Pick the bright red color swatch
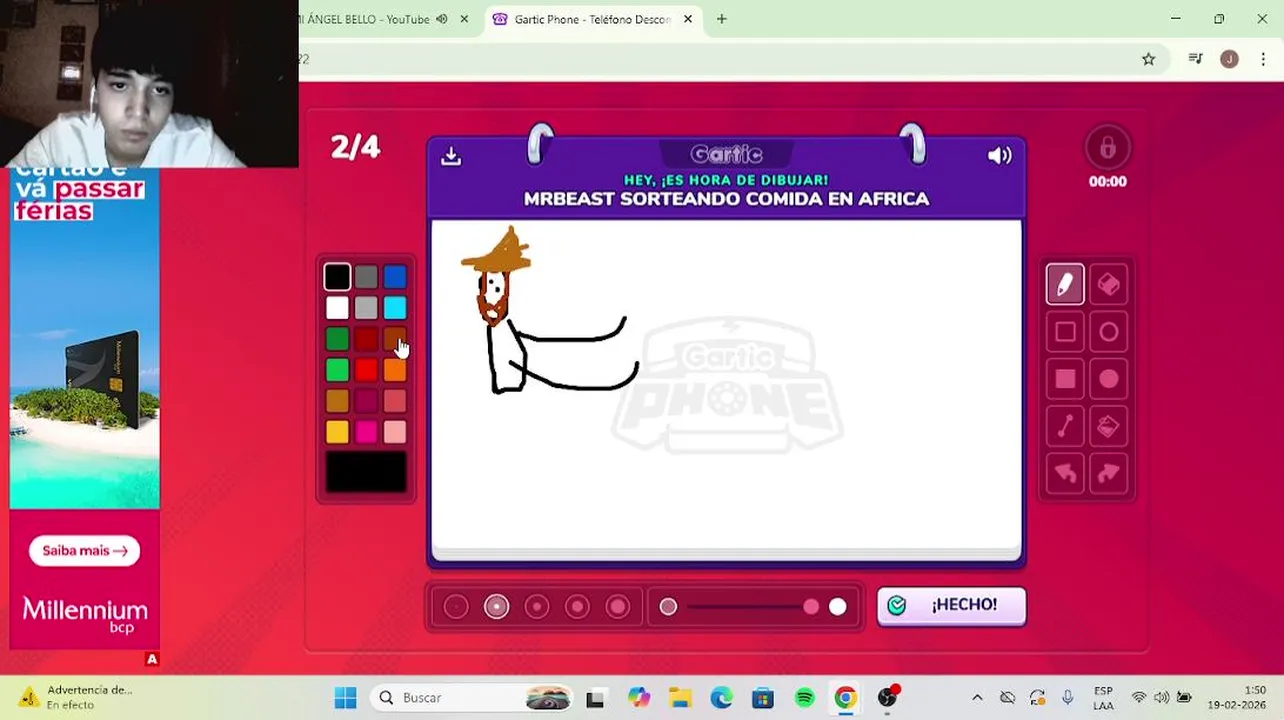The width and height of the screenshot is (1284, 720). 366,370
